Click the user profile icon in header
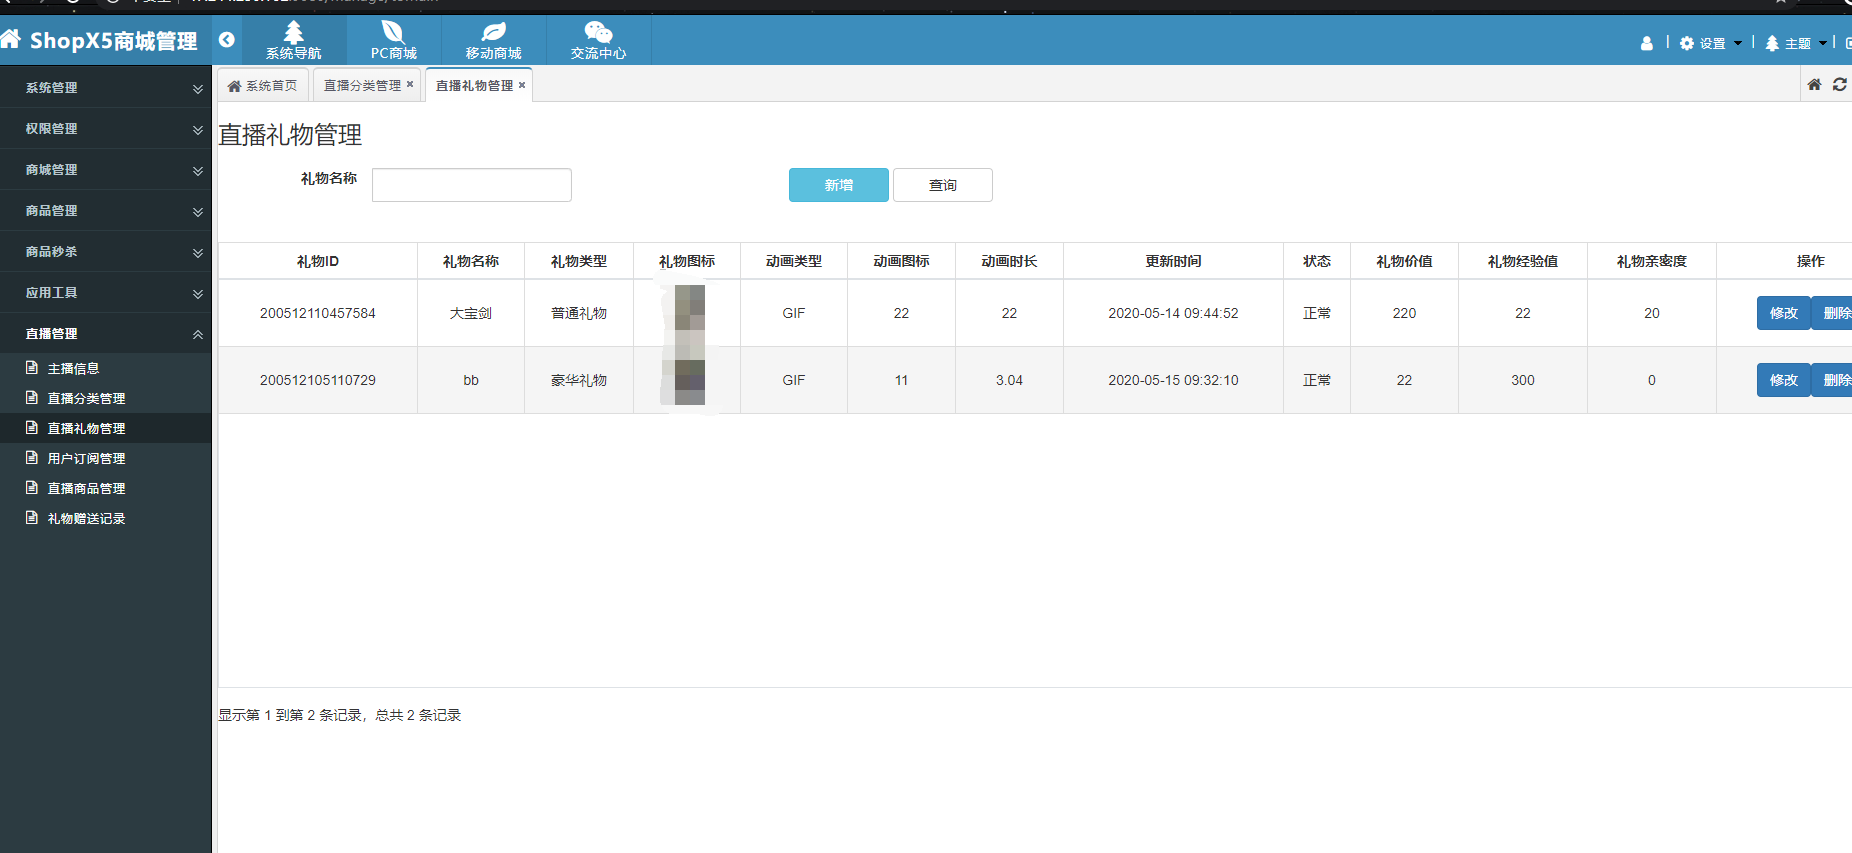 [1647, 43]
